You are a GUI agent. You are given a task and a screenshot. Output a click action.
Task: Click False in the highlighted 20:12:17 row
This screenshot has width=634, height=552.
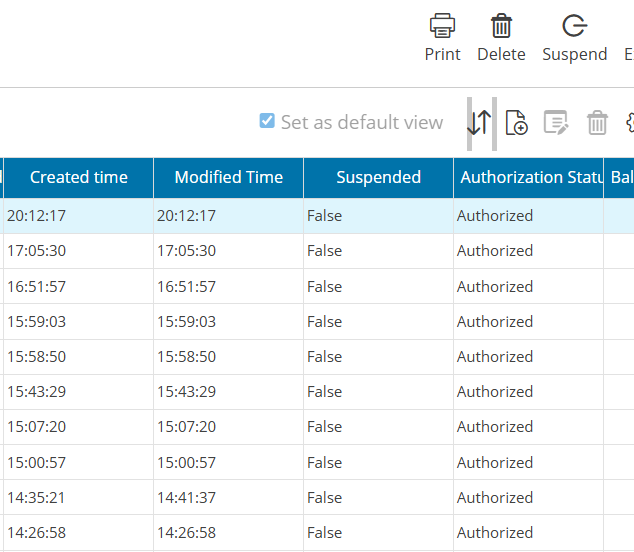click(325, 216)
